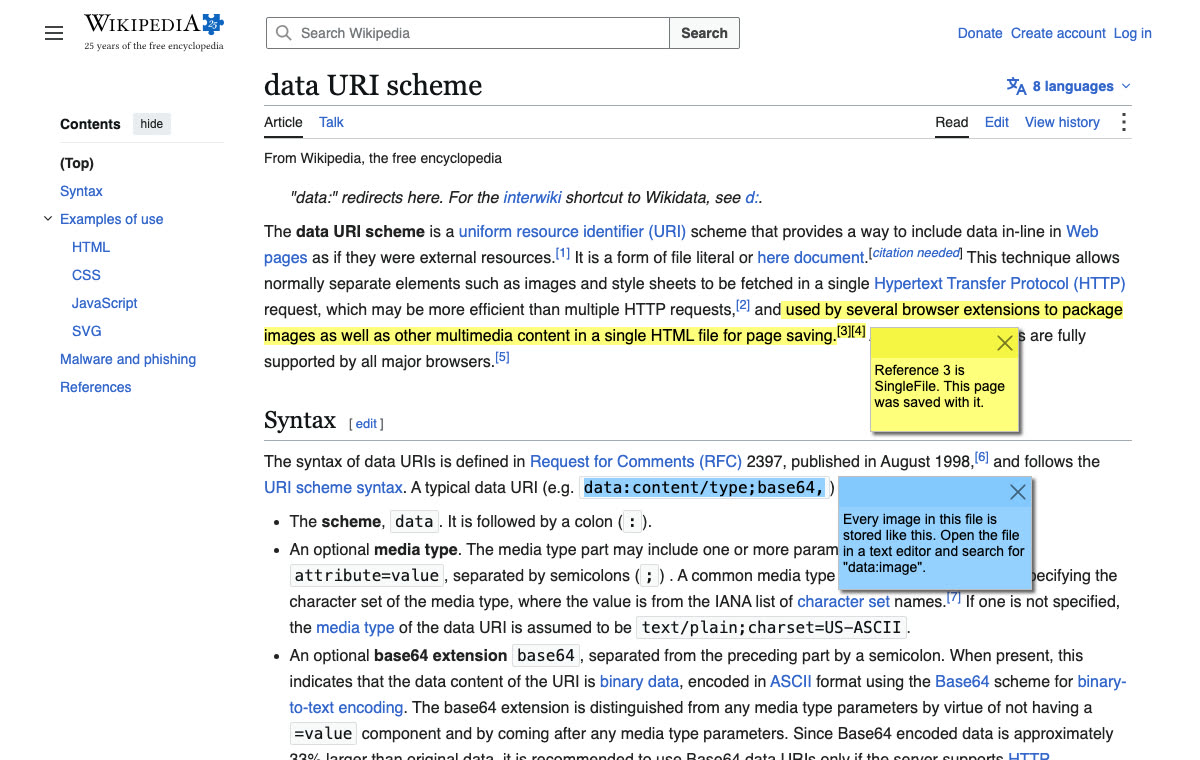Click blue note text about data:image
This screenshot has width=1200, height=760.
click(x=933, y=543)
